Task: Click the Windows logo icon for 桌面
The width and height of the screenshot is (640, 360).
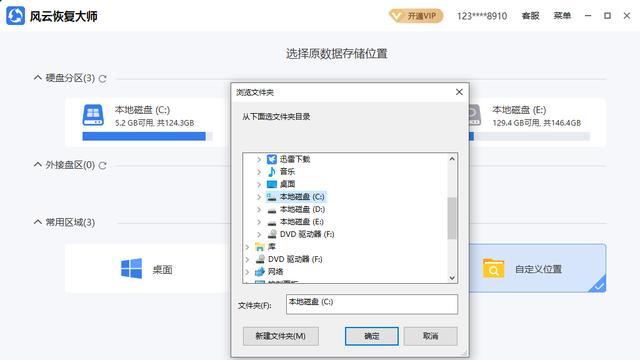Action: (x=131, y=269)
